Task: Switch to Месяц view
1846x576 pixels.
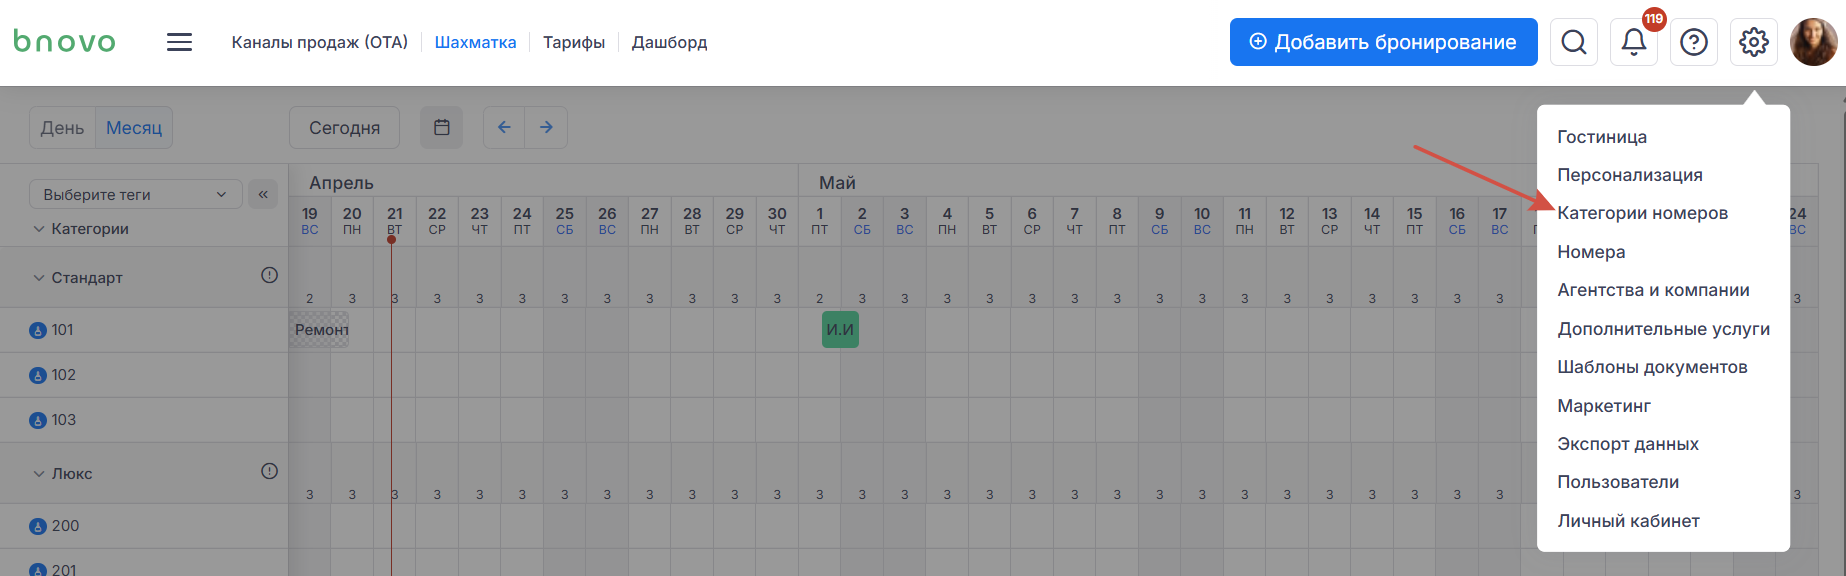Action: click(x=134, y=128)
